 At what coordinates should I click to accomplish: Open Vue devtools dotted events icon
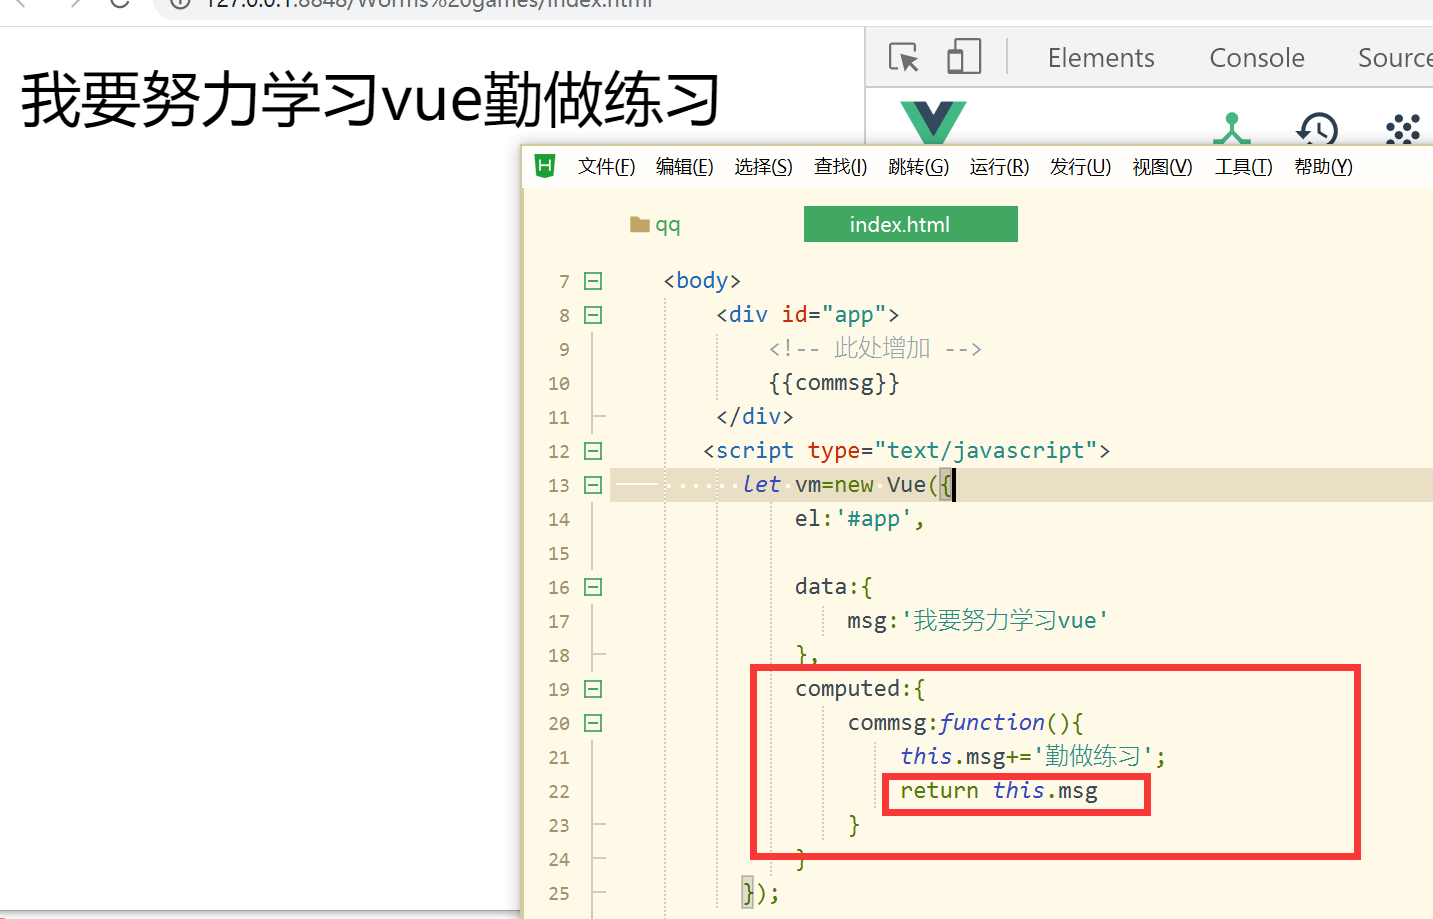coord(1403,129)
